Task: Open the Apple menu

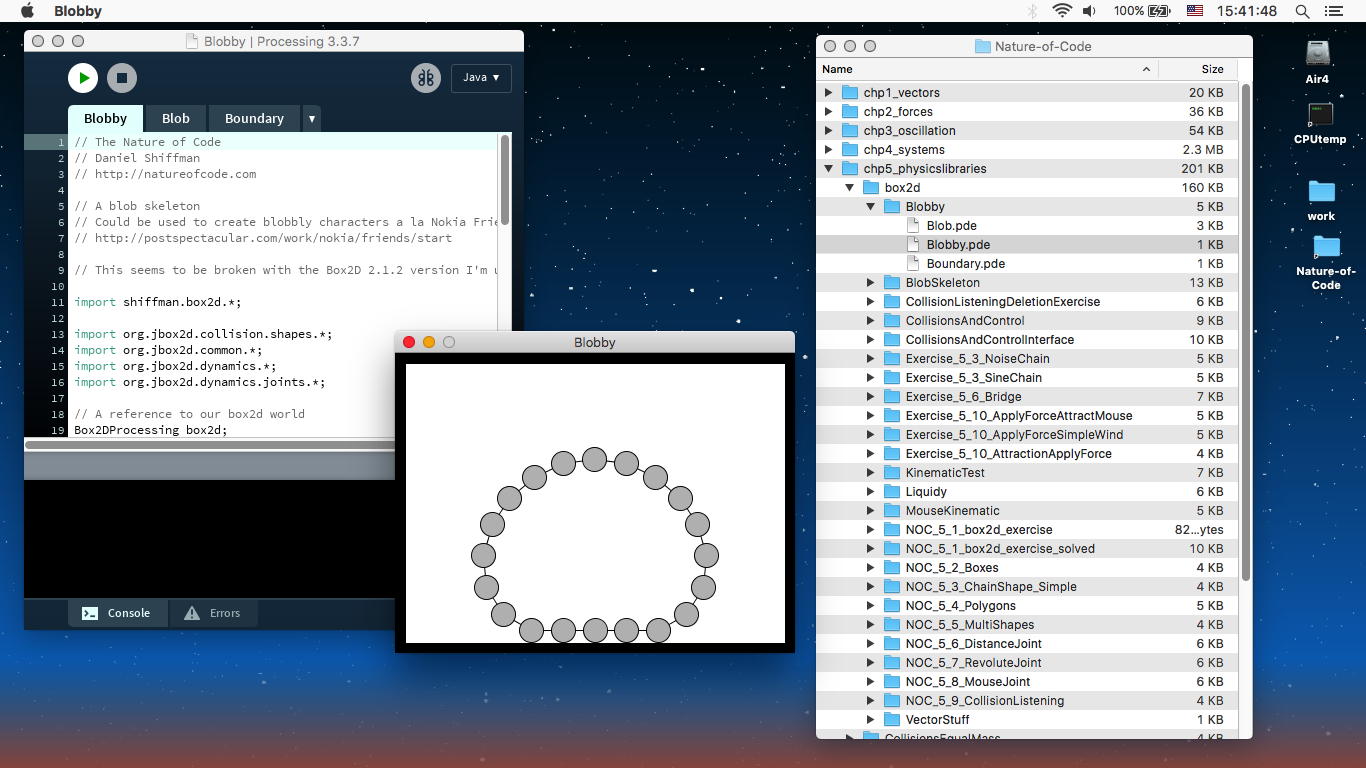Action: point(28,11)
